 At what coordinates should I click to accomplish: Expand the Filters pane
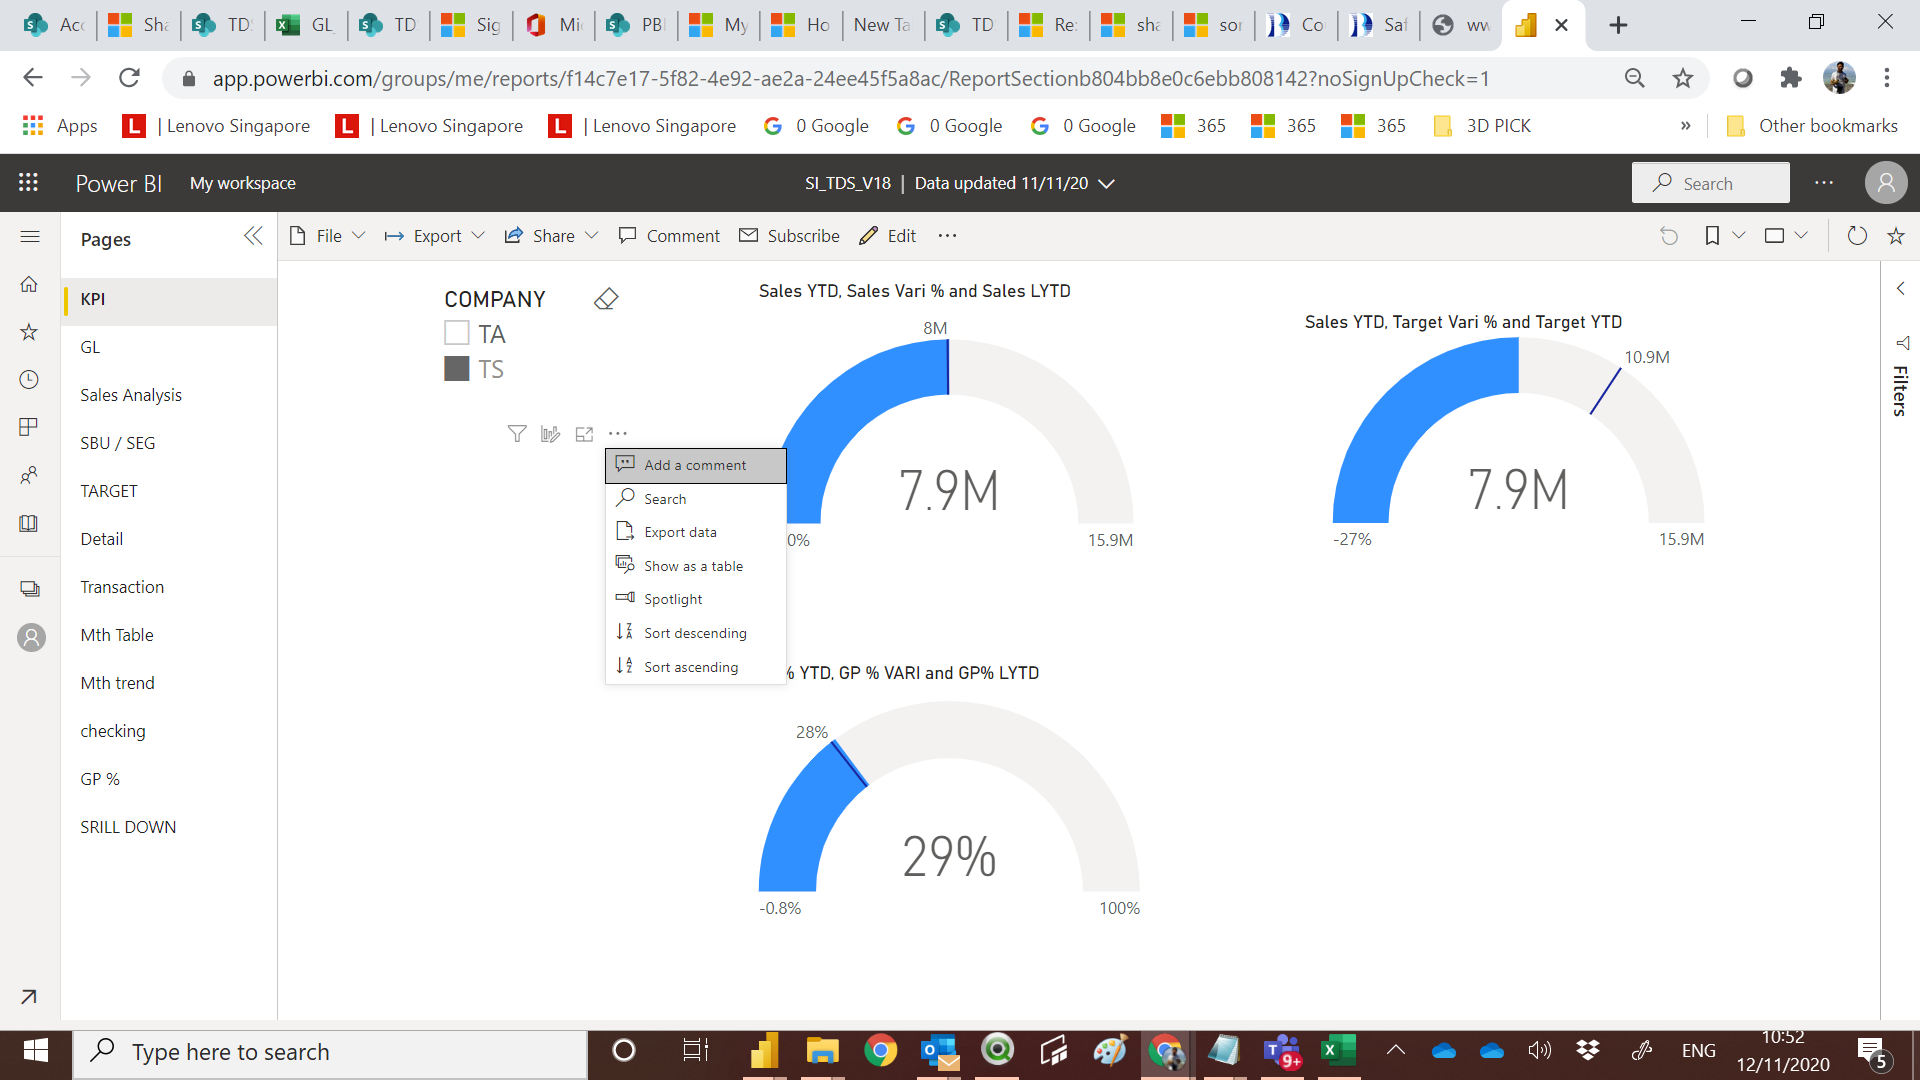[1900, 288]
